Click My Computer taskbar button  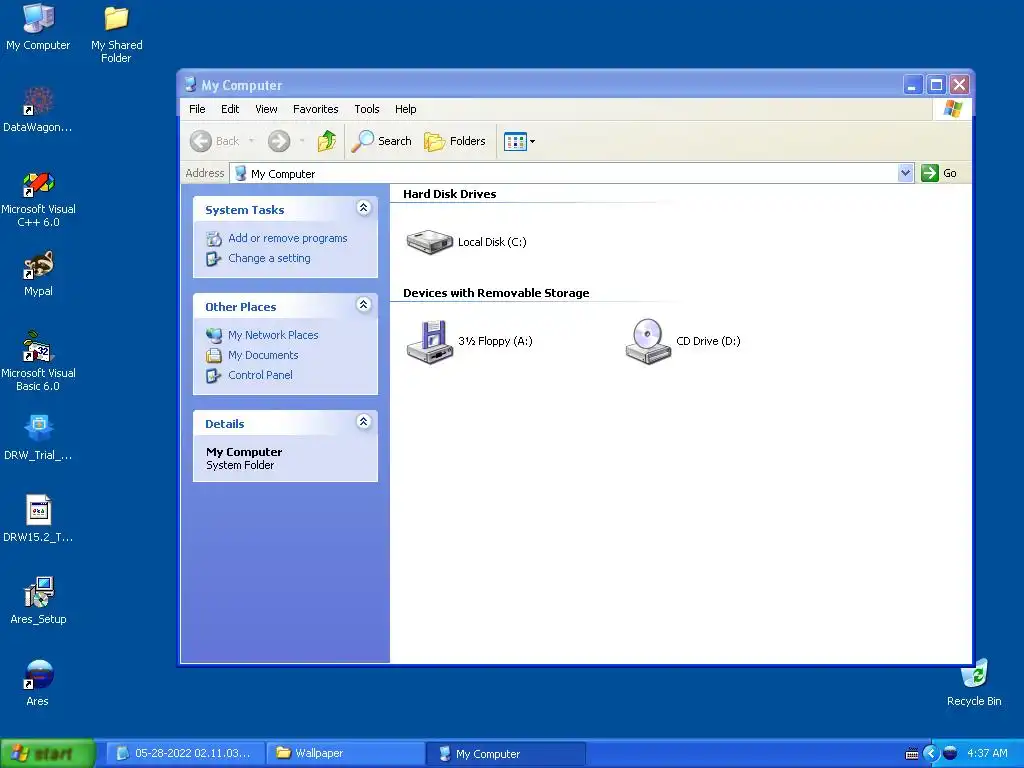click(505, 754)
